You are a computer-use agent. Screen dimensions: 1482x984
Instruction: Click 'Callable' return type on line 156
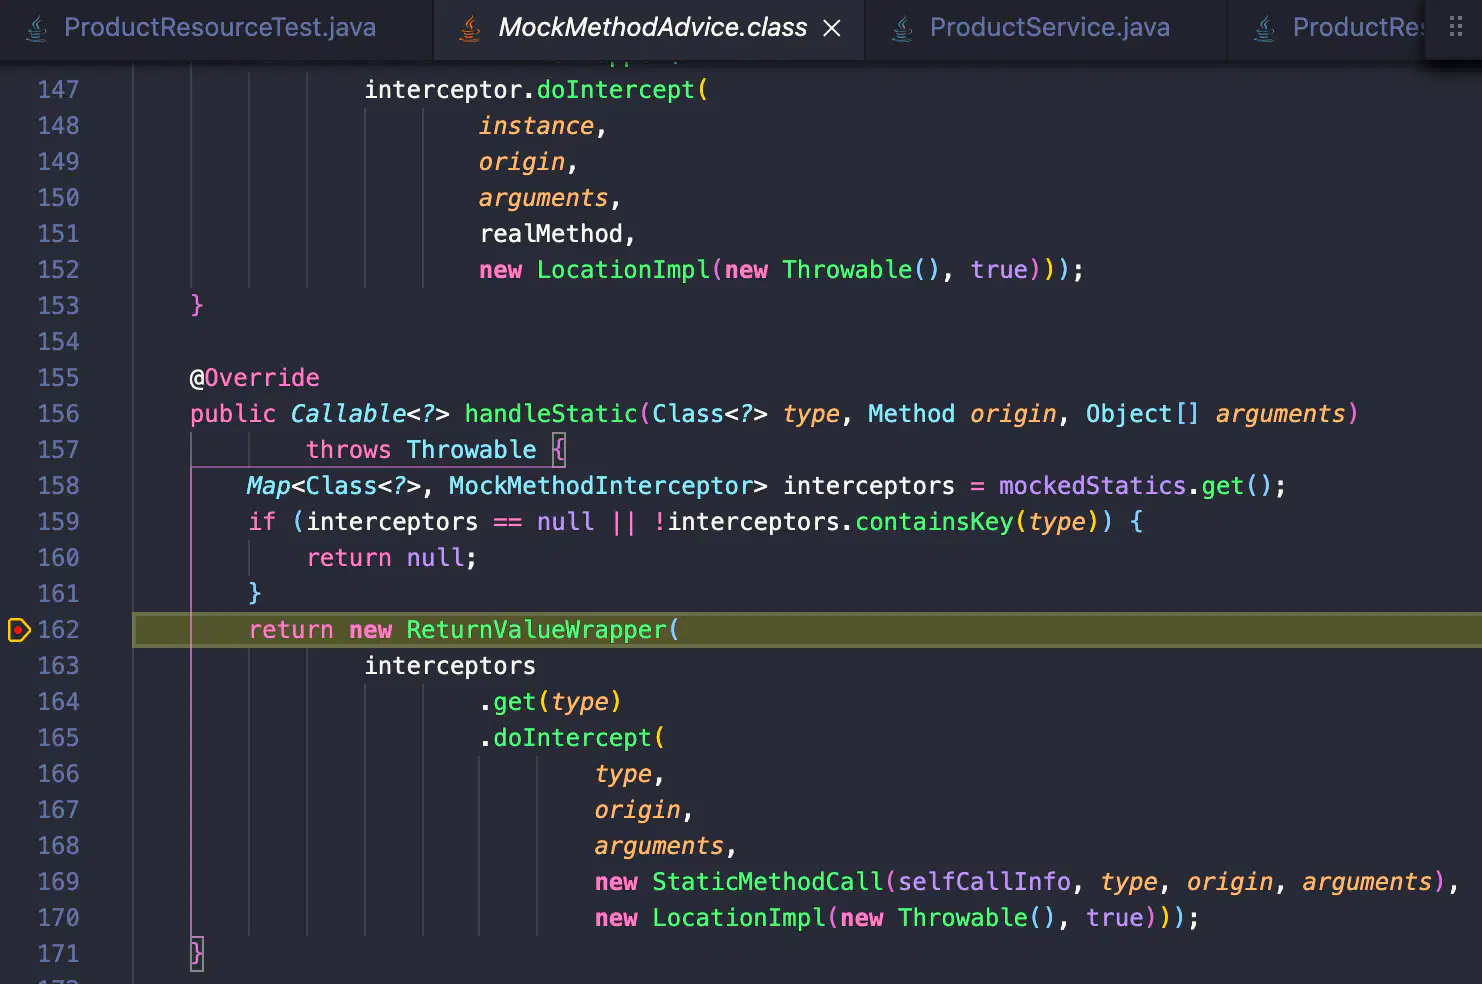point(349,414)
